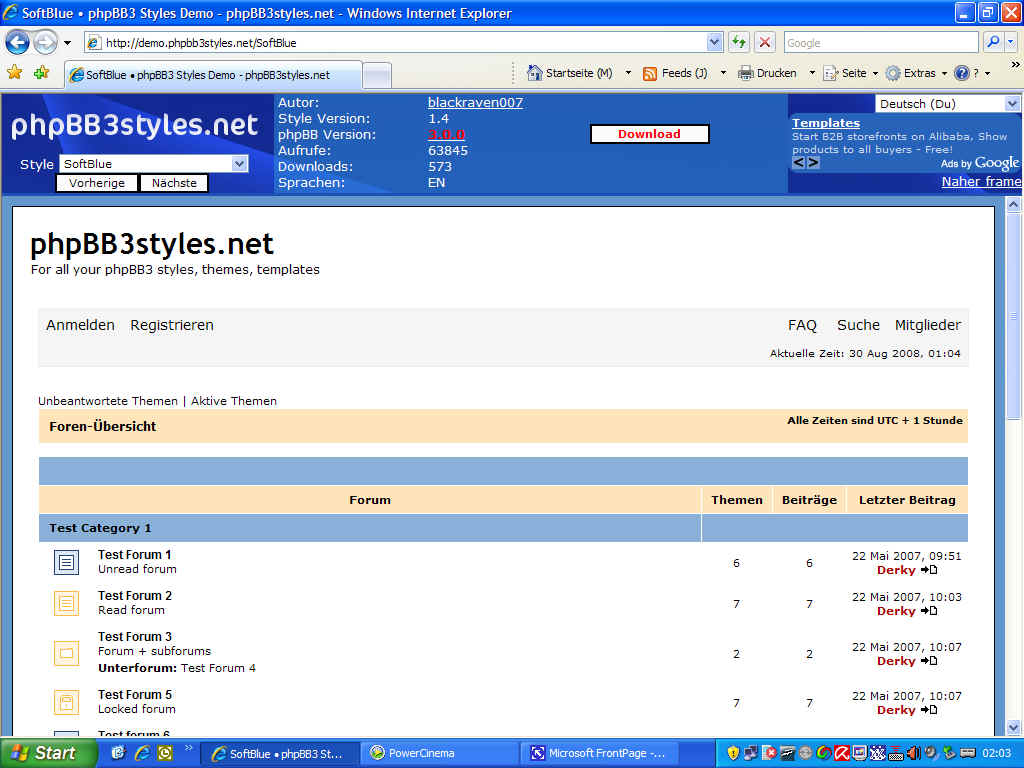Click the Test Forum 5 locked icon

(66, 702)
